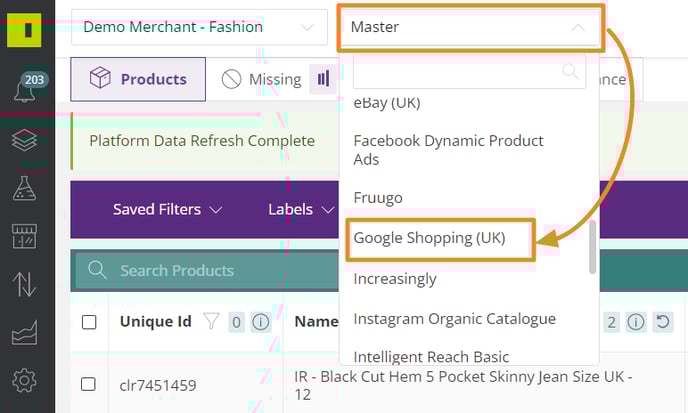
Task: Click info icon next to the 2 badge
Action: click(x=635, y=322)
